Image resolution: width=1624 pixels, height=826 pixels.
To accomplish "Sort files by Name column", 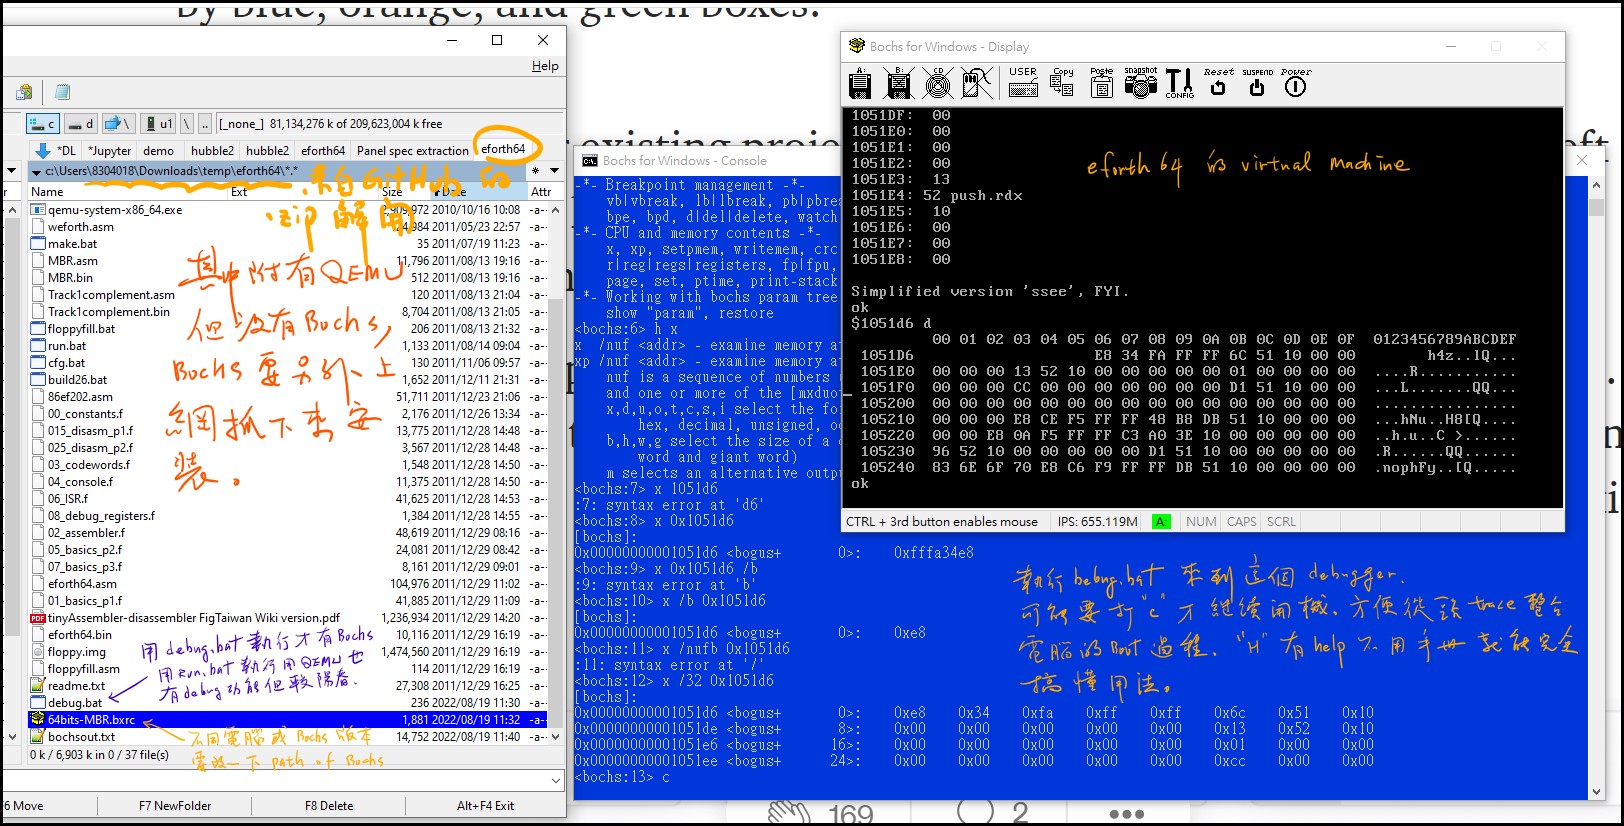I will [128, 192].
